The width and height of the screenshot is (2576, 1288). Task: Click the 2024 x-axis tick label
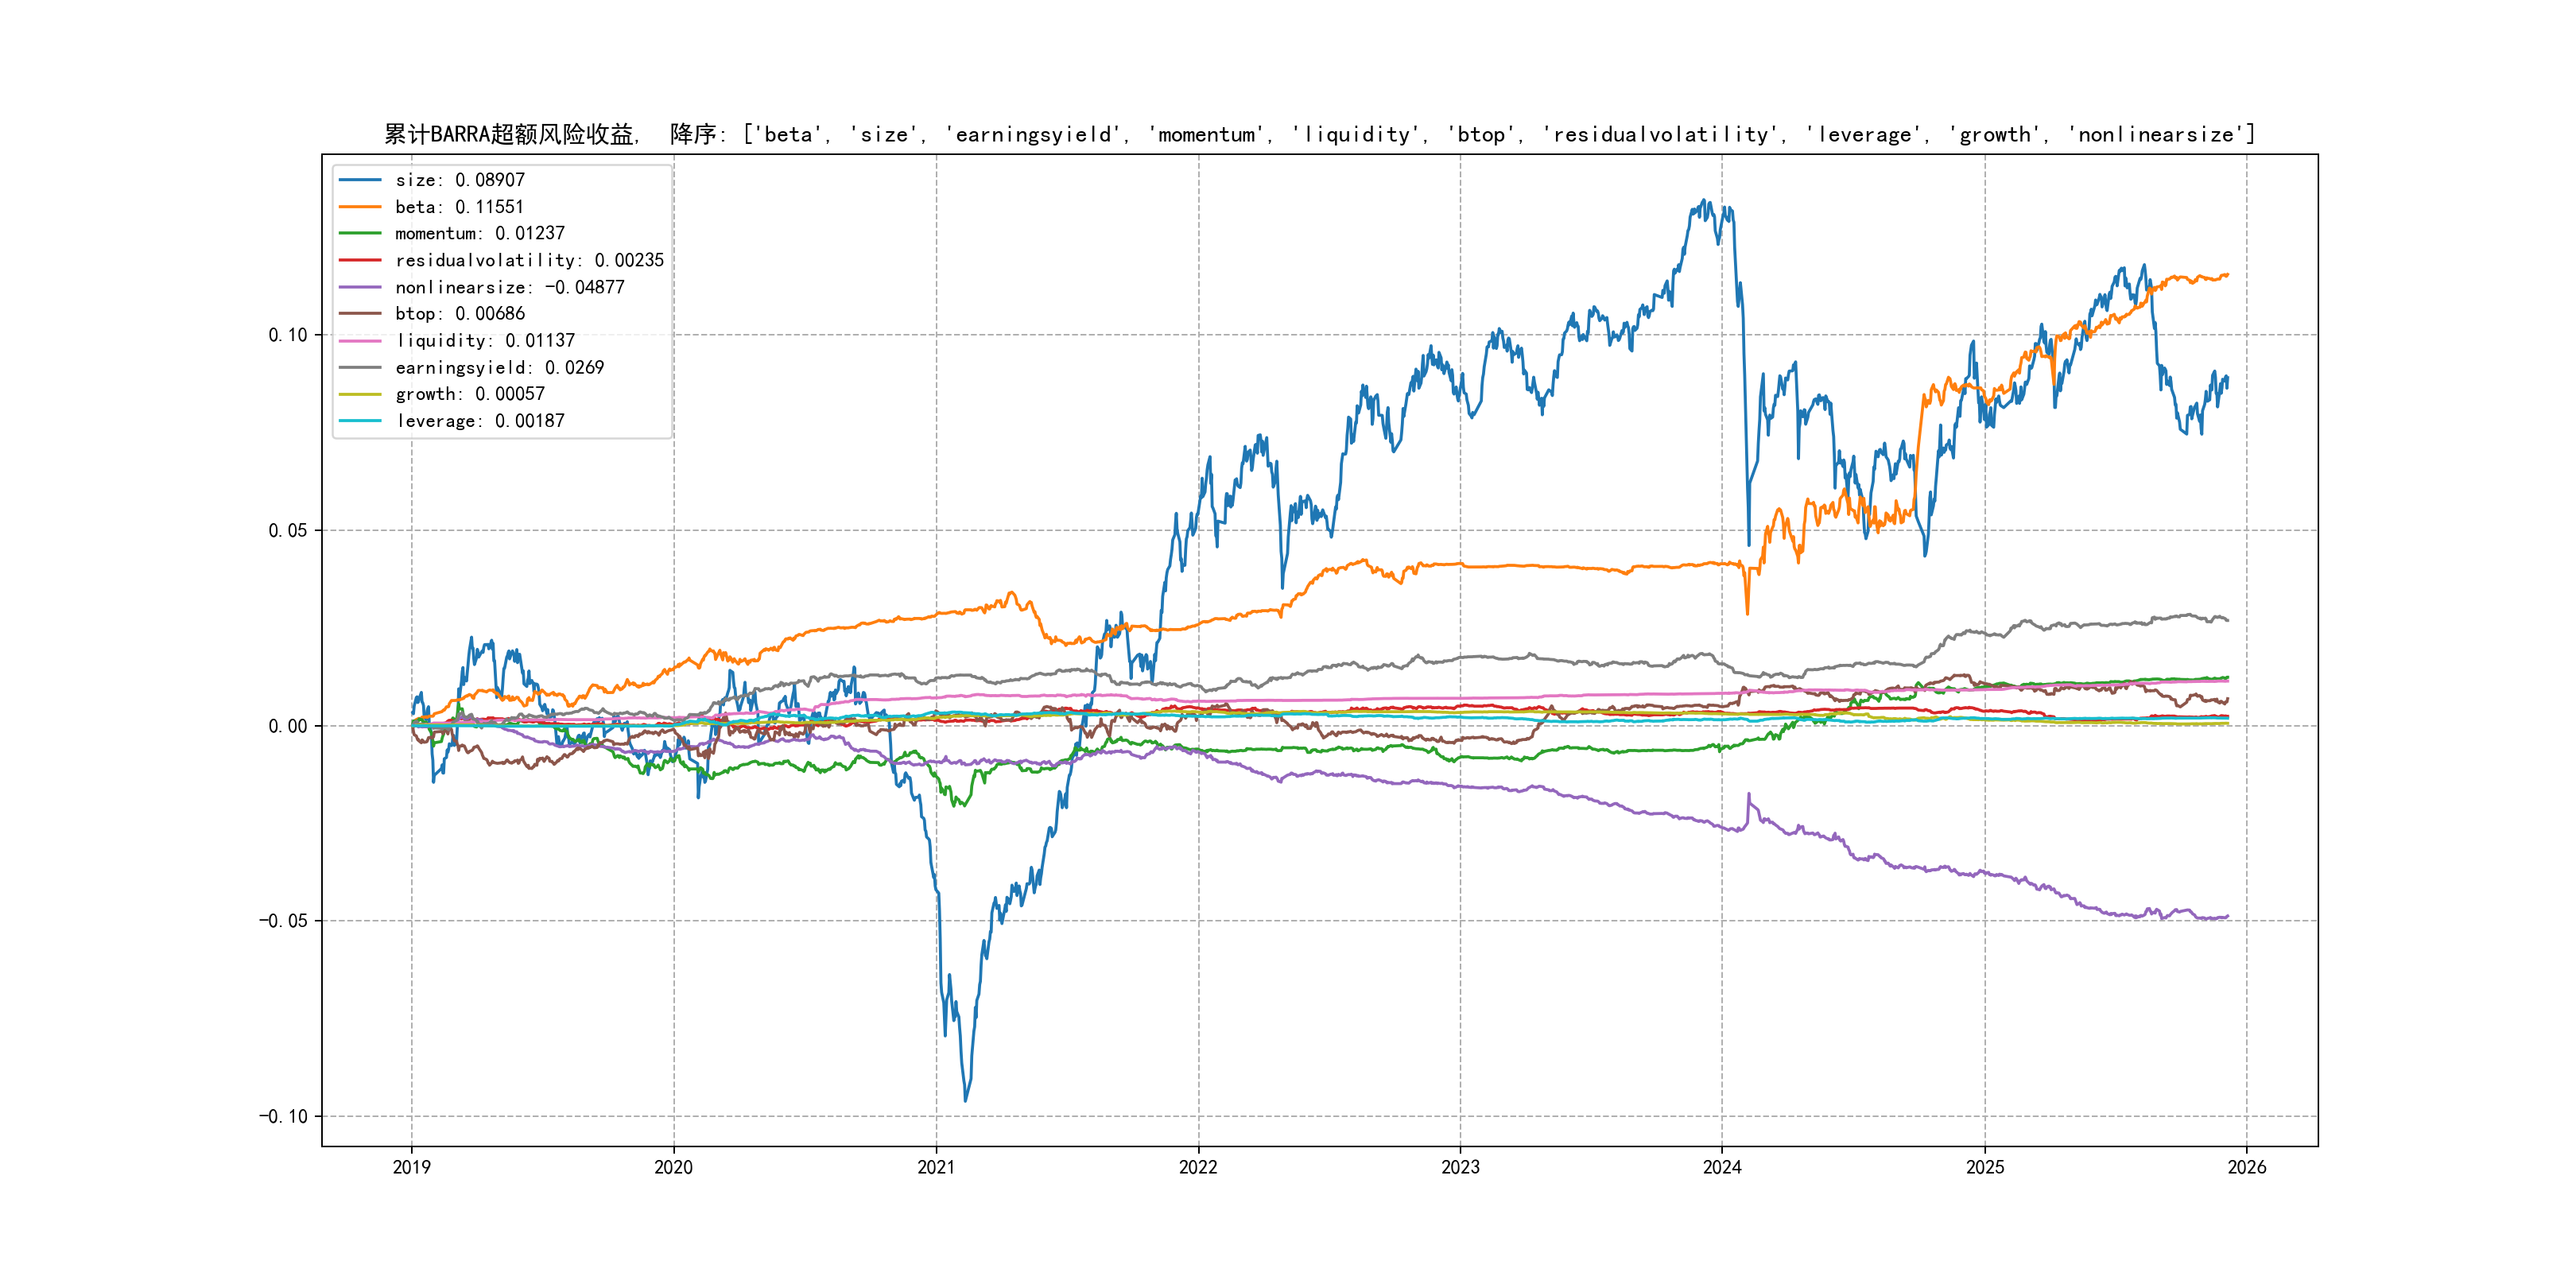(x=1722, y=1167)
